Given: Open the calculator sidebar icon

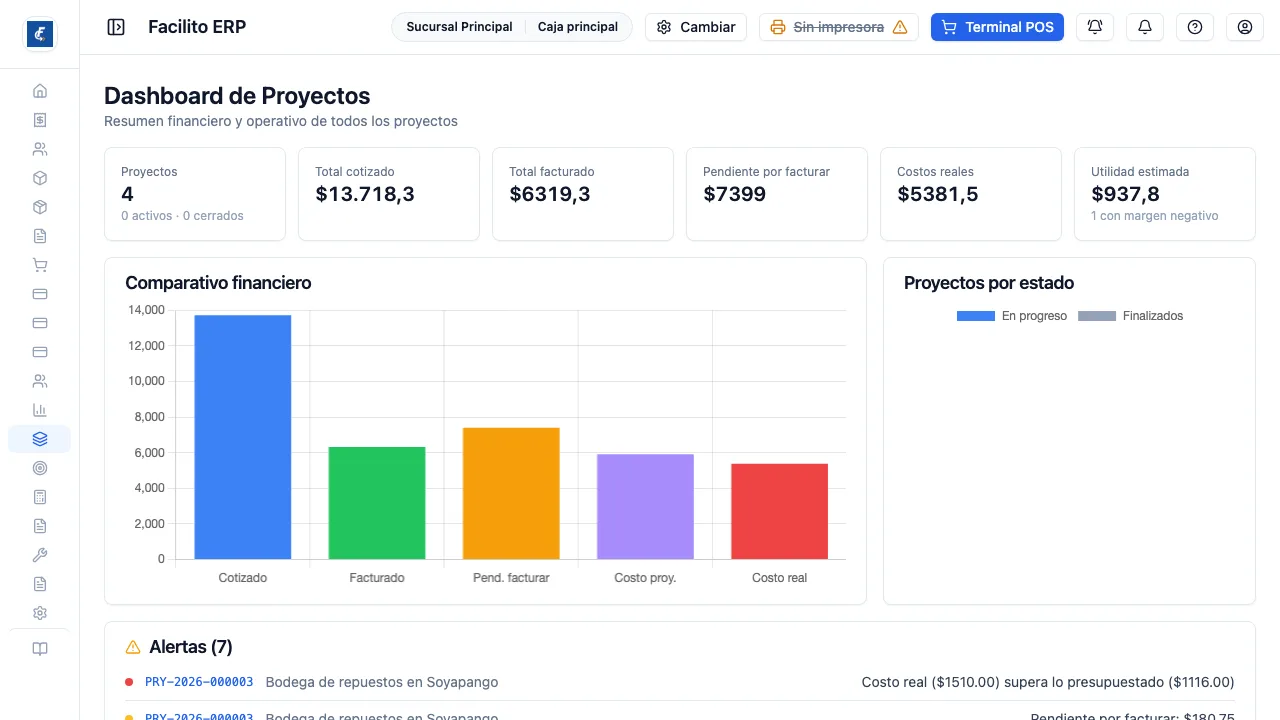Looking at the screenshot, I should click(x=40, y=497).
